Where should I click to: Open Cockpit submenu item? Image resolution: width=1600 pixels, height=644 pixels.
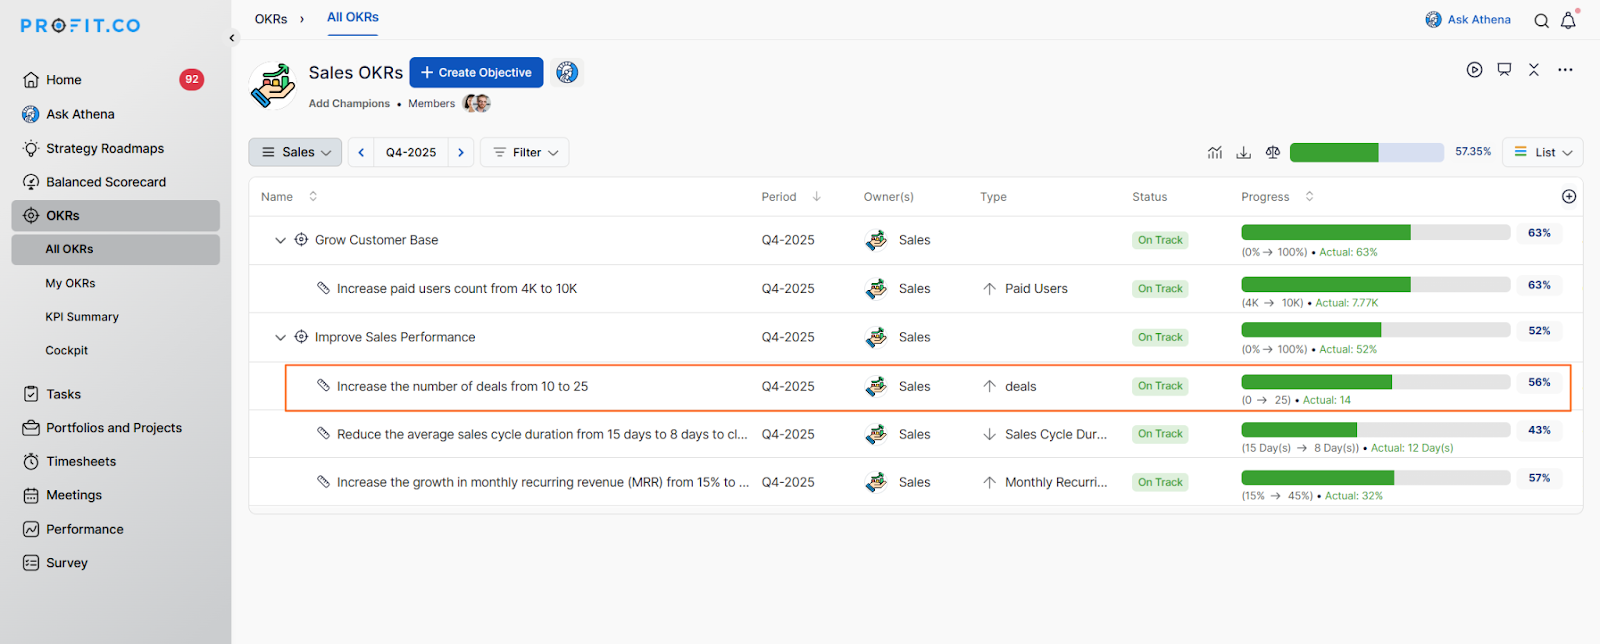tap(67, 350)
